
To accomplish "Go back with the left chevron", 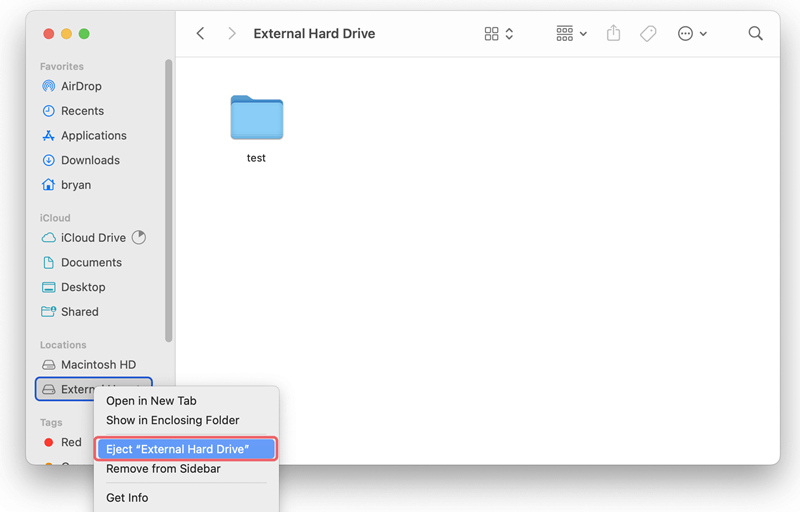I will [x=201, y=34].
